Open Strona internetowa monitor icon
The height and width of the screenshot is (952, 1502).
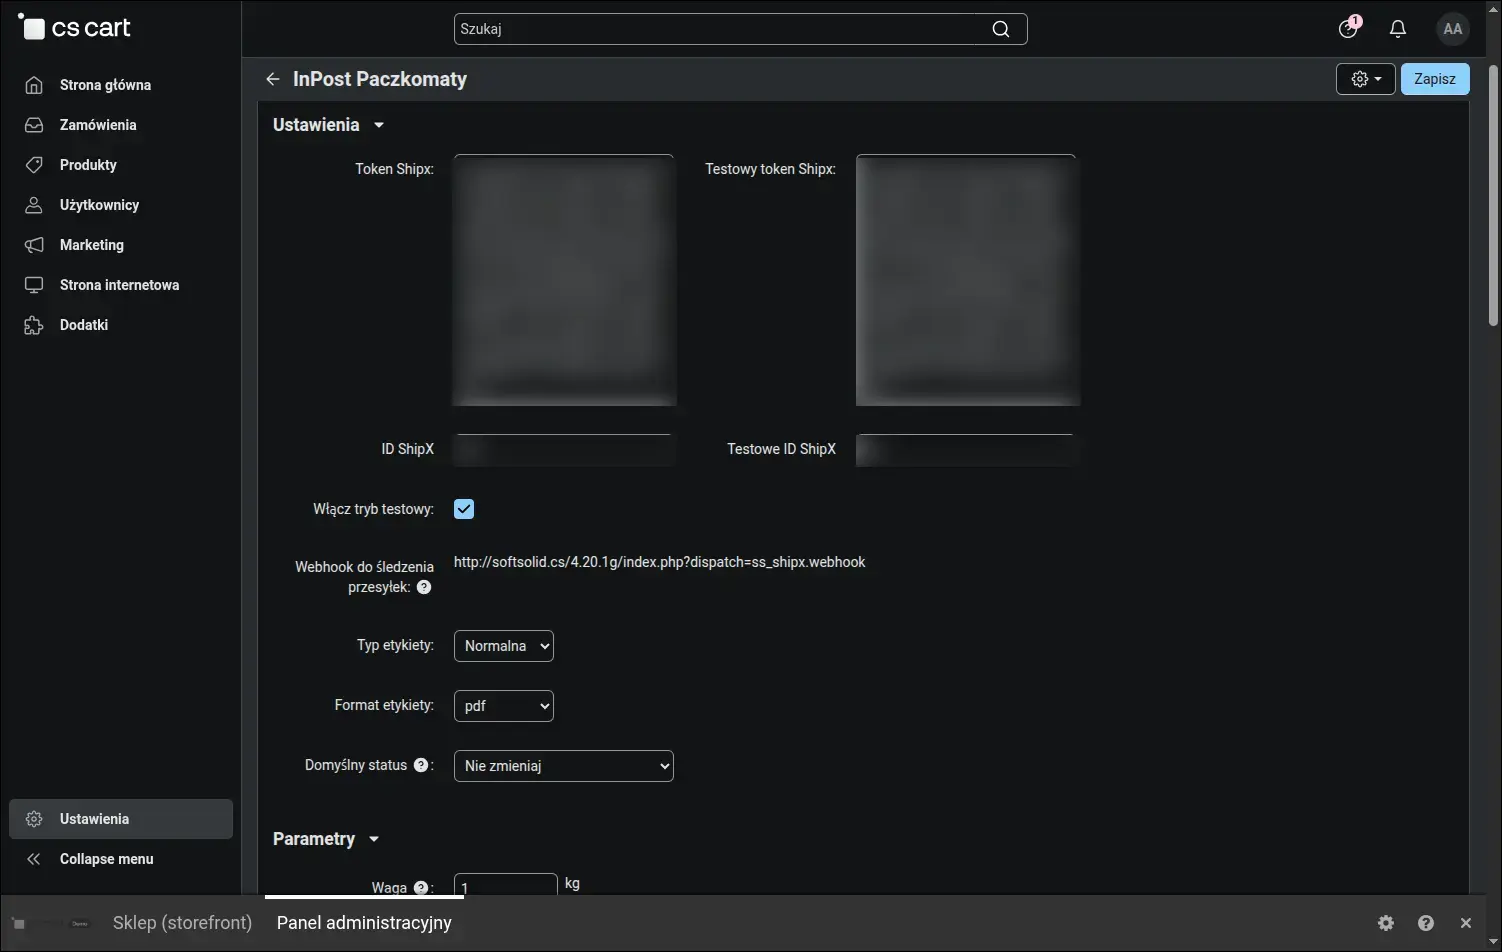coord(34,285)
